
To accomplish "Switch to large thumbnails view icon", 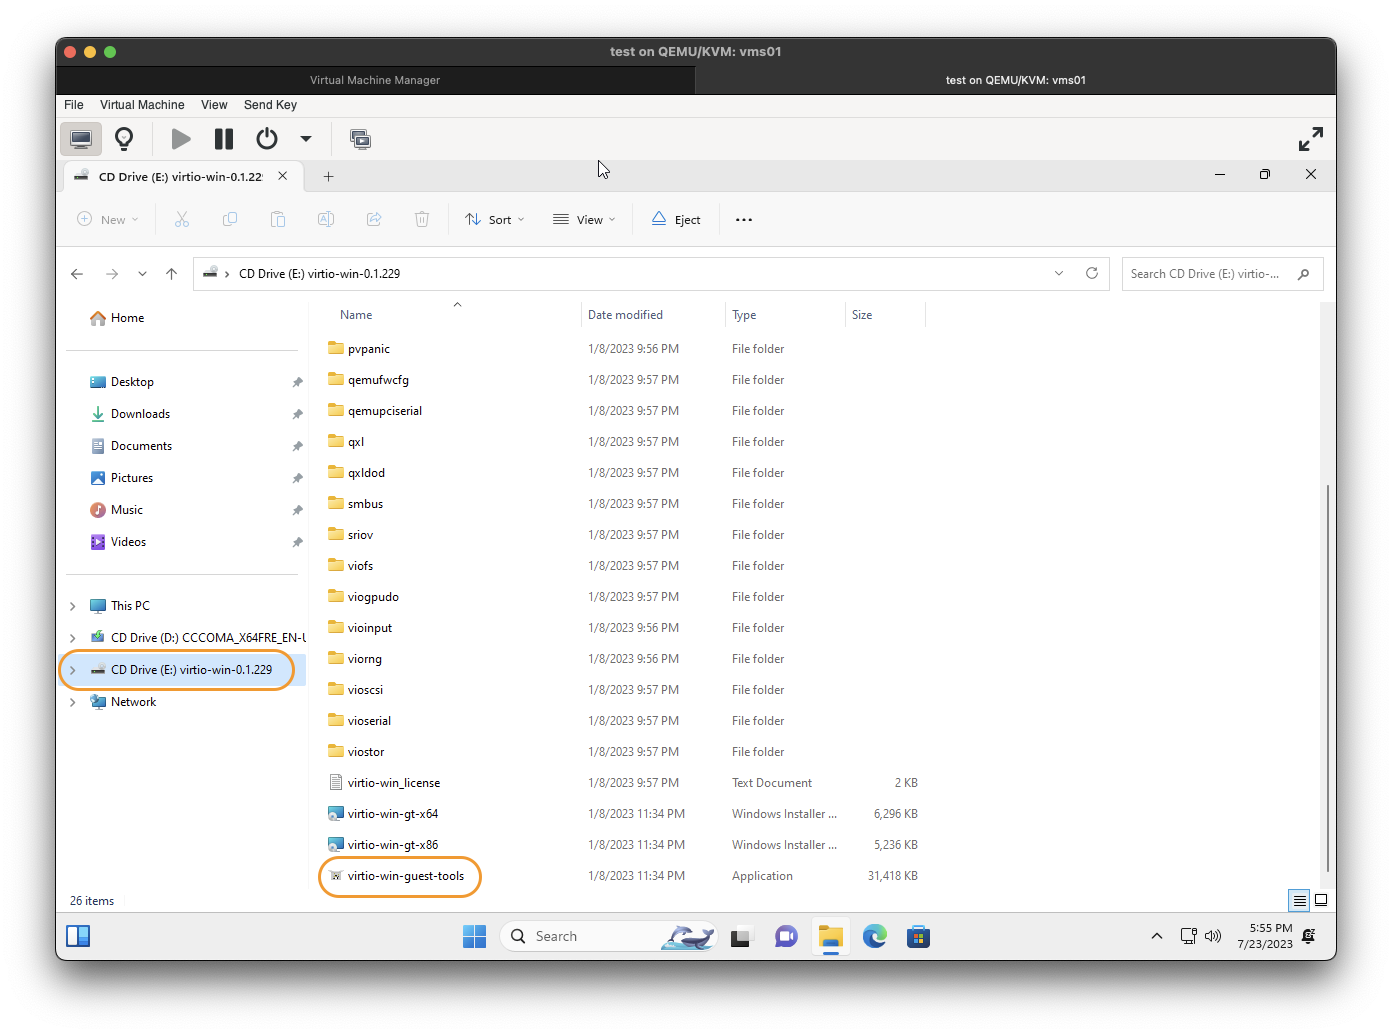I will pos(1321,900).
